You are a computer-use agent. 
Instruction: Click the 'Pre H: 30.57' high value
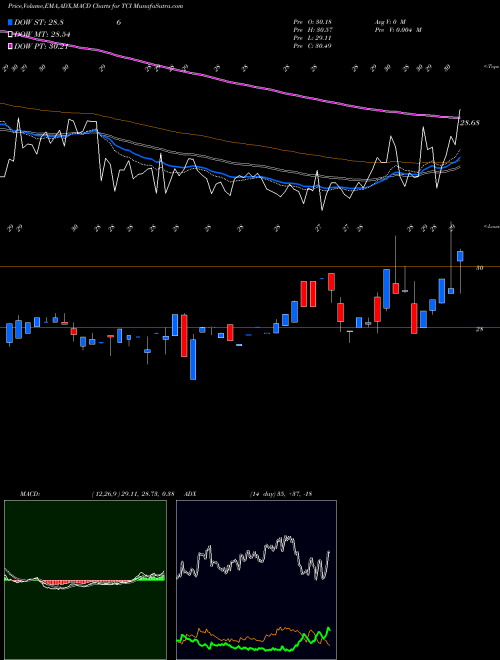click(312, 29)
